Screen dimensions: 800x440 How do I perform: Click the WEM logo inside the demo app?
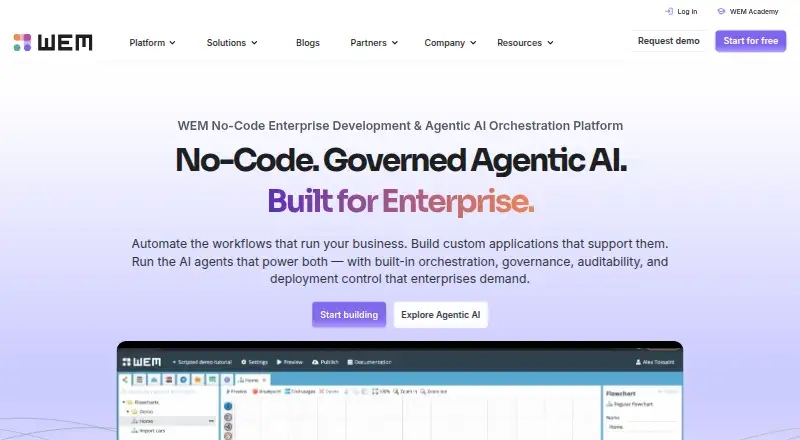(x=141, y=362)
